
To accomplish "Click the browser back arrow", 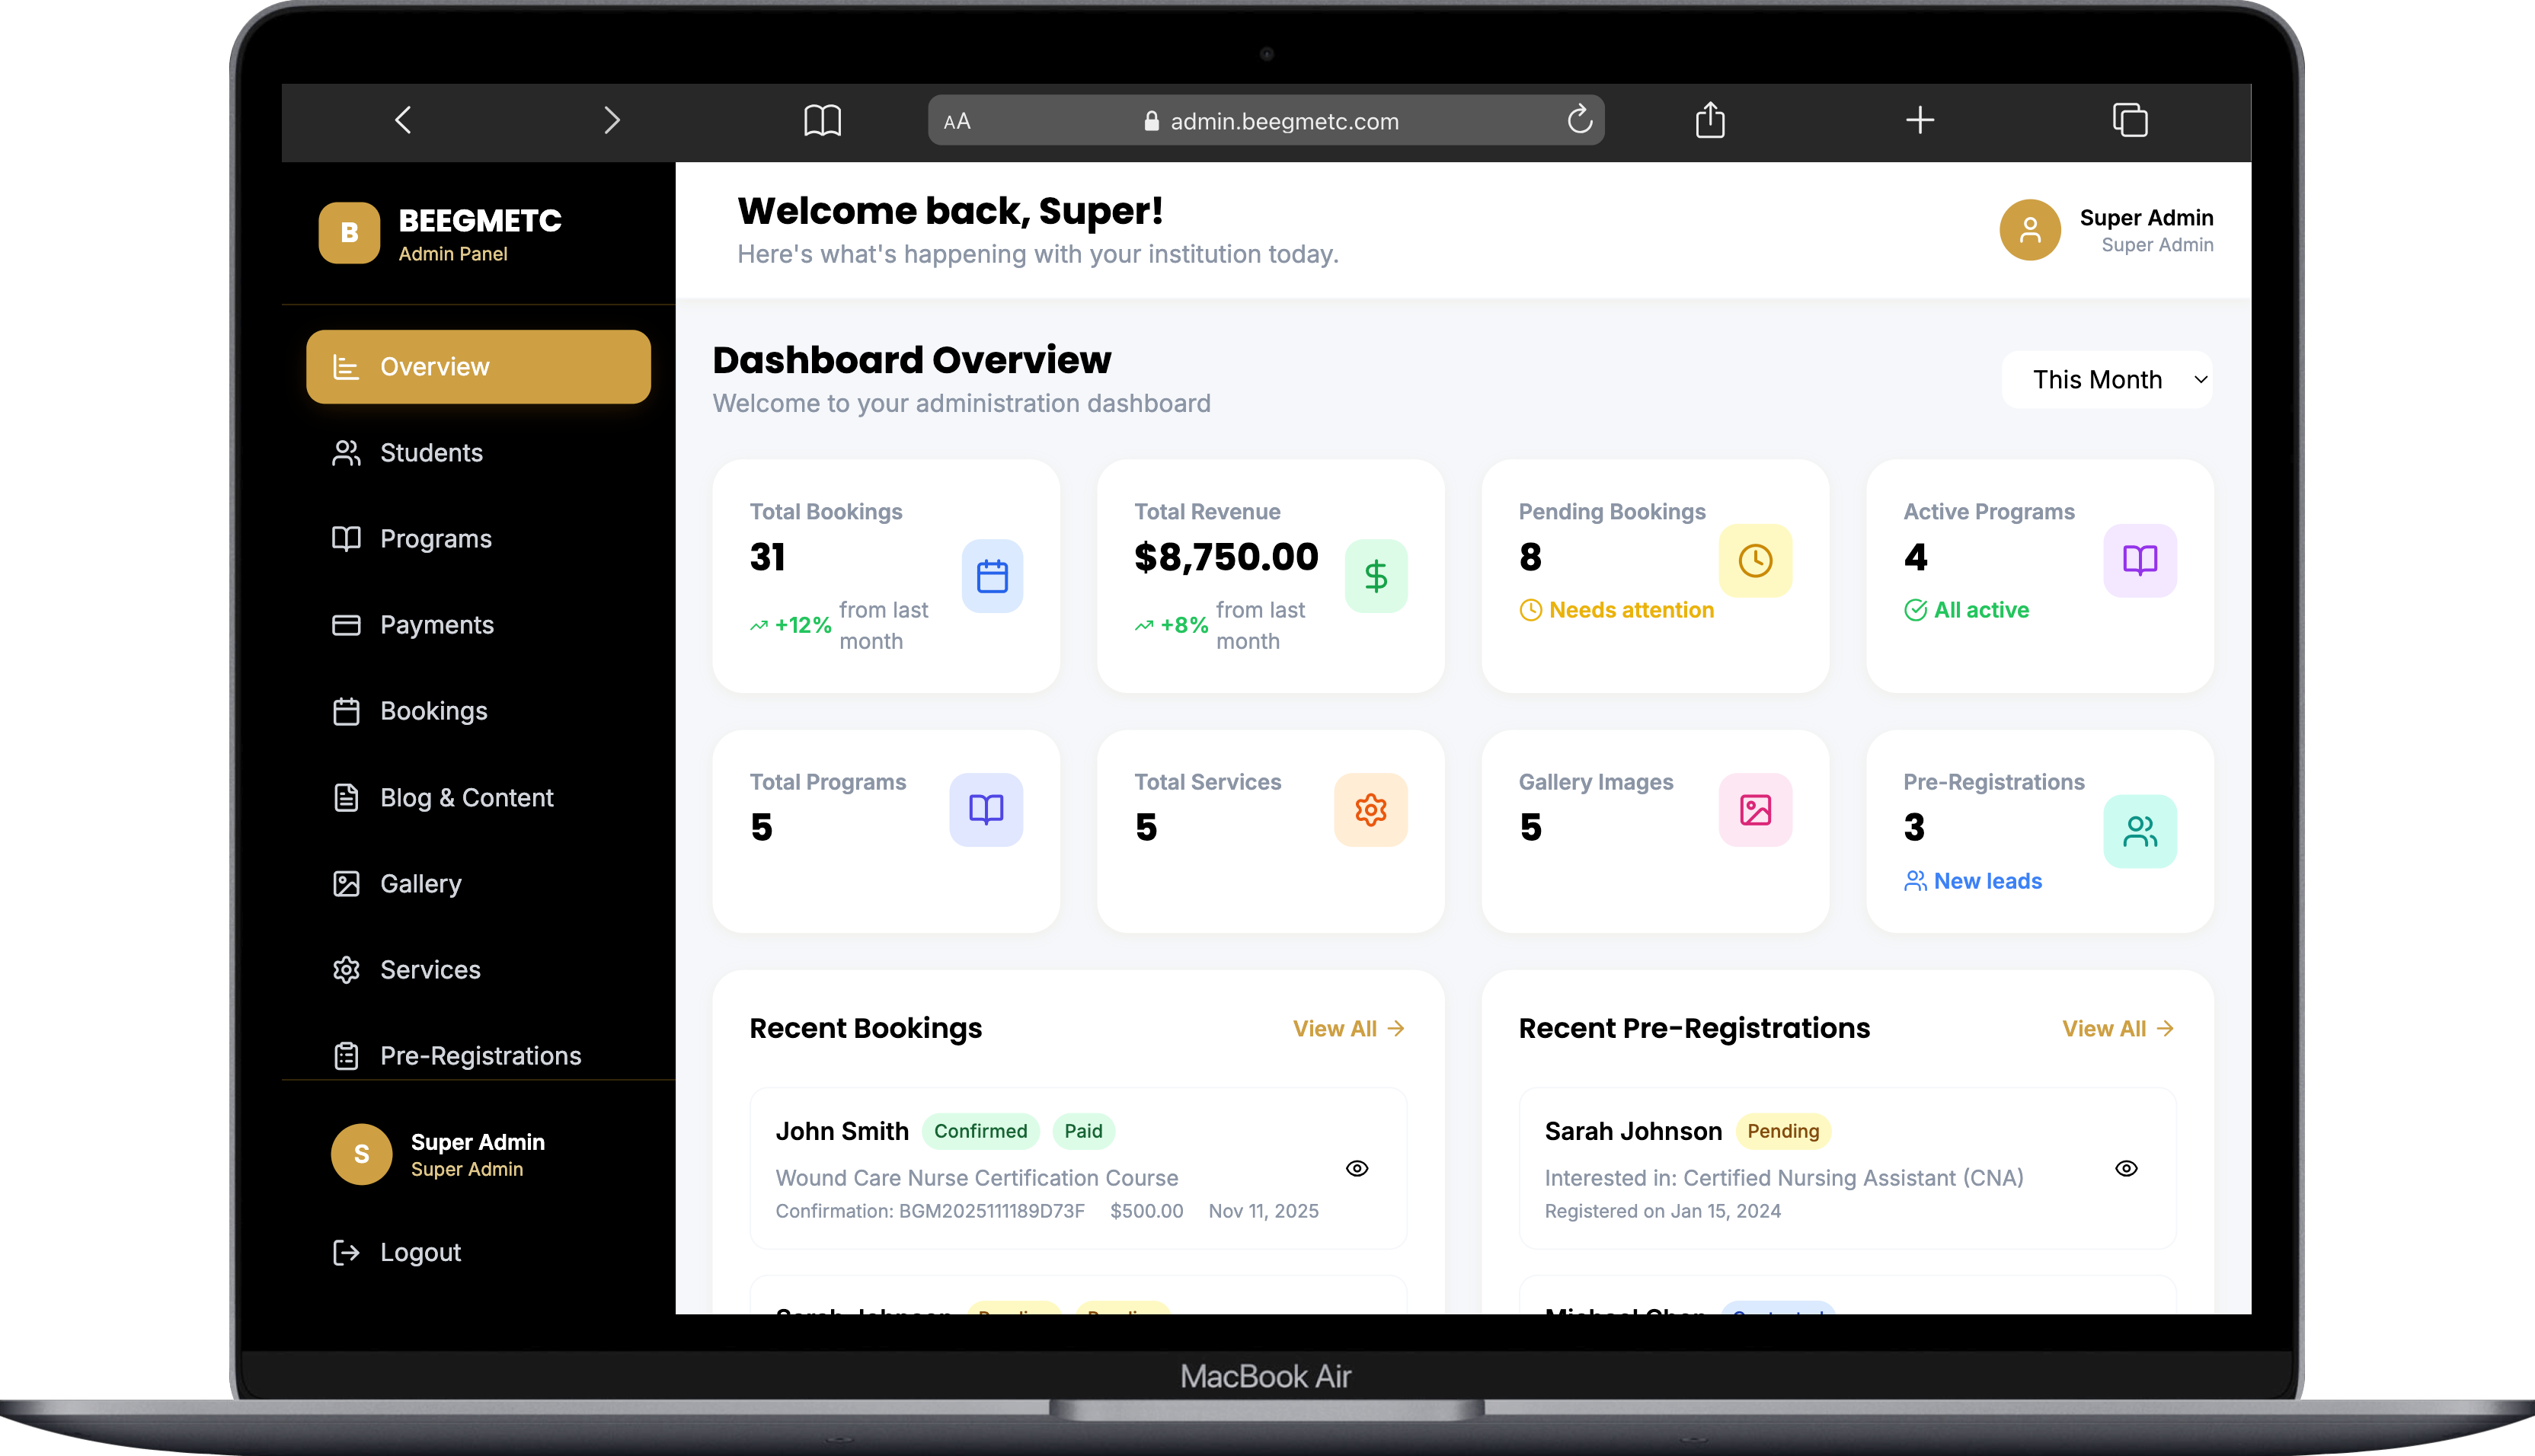I will click(x=403, y=120).
